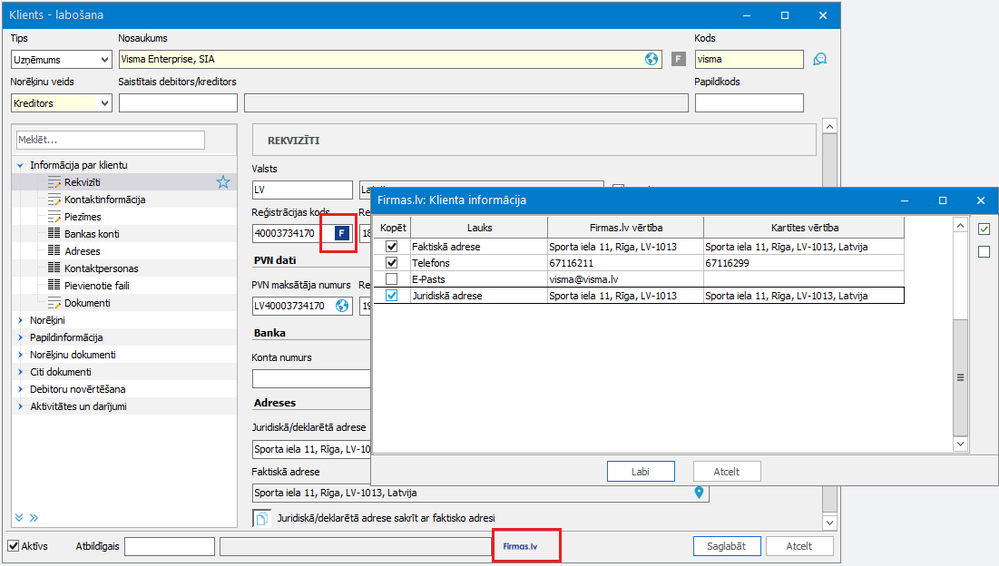Click Labi button in Firmas.lv dialog
This screenshot has width=999, height=566.
click(640, 471)
